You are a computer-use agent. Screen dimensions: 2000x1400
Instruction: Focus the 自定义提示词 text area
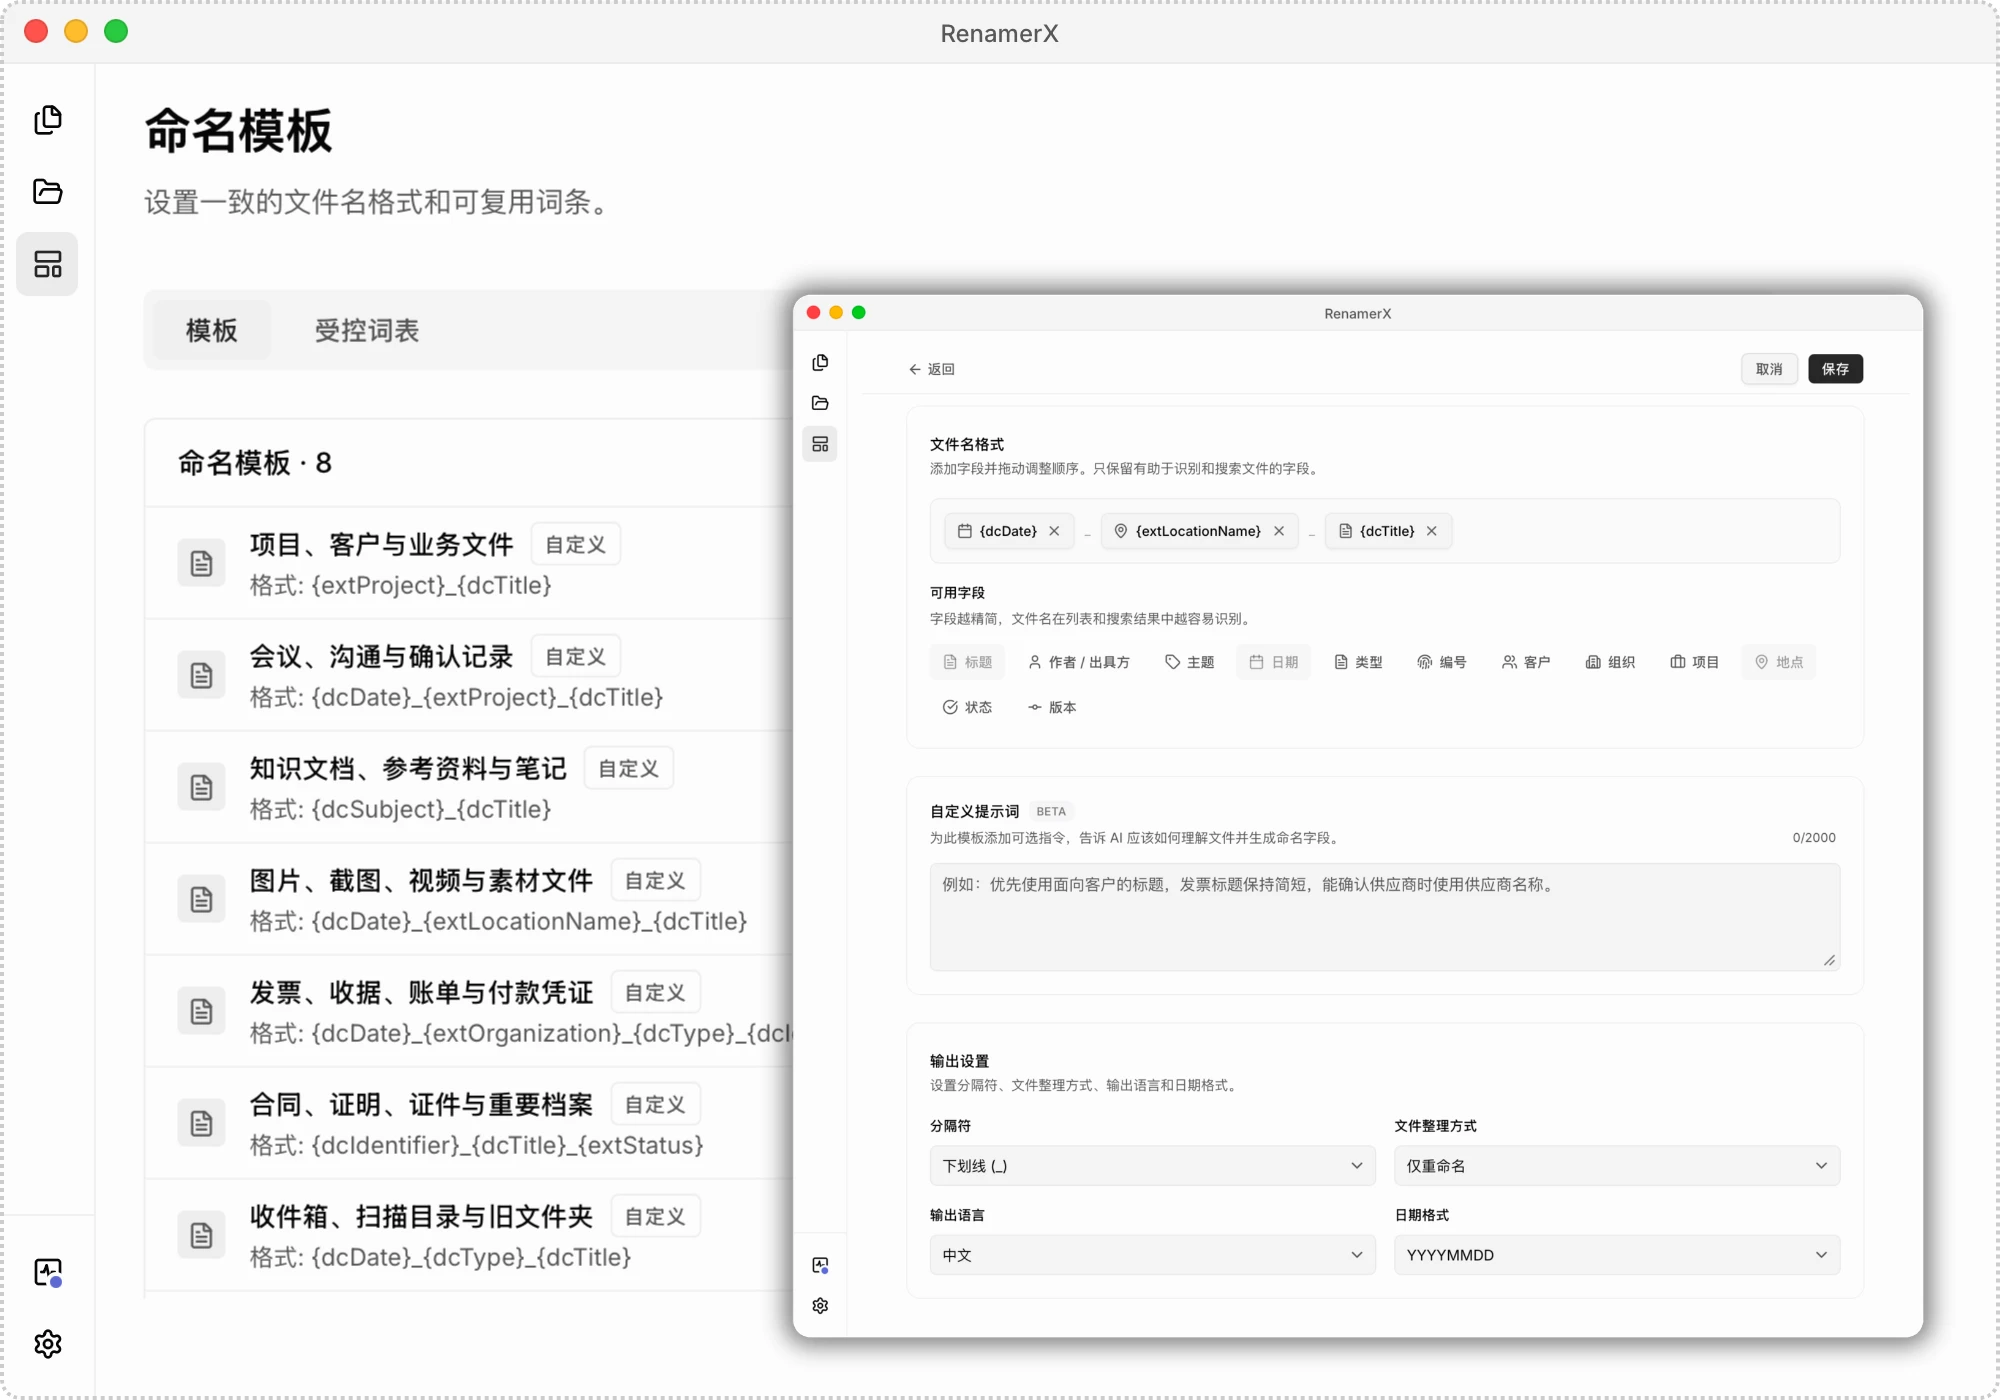point(1384,917)
